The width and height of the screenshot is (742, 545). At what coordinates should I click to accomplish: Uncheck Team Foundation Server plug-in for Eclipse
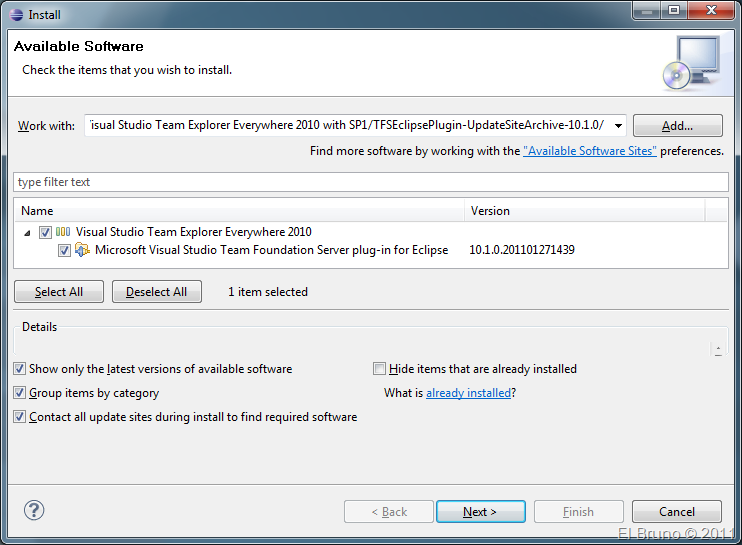[64, 250]
